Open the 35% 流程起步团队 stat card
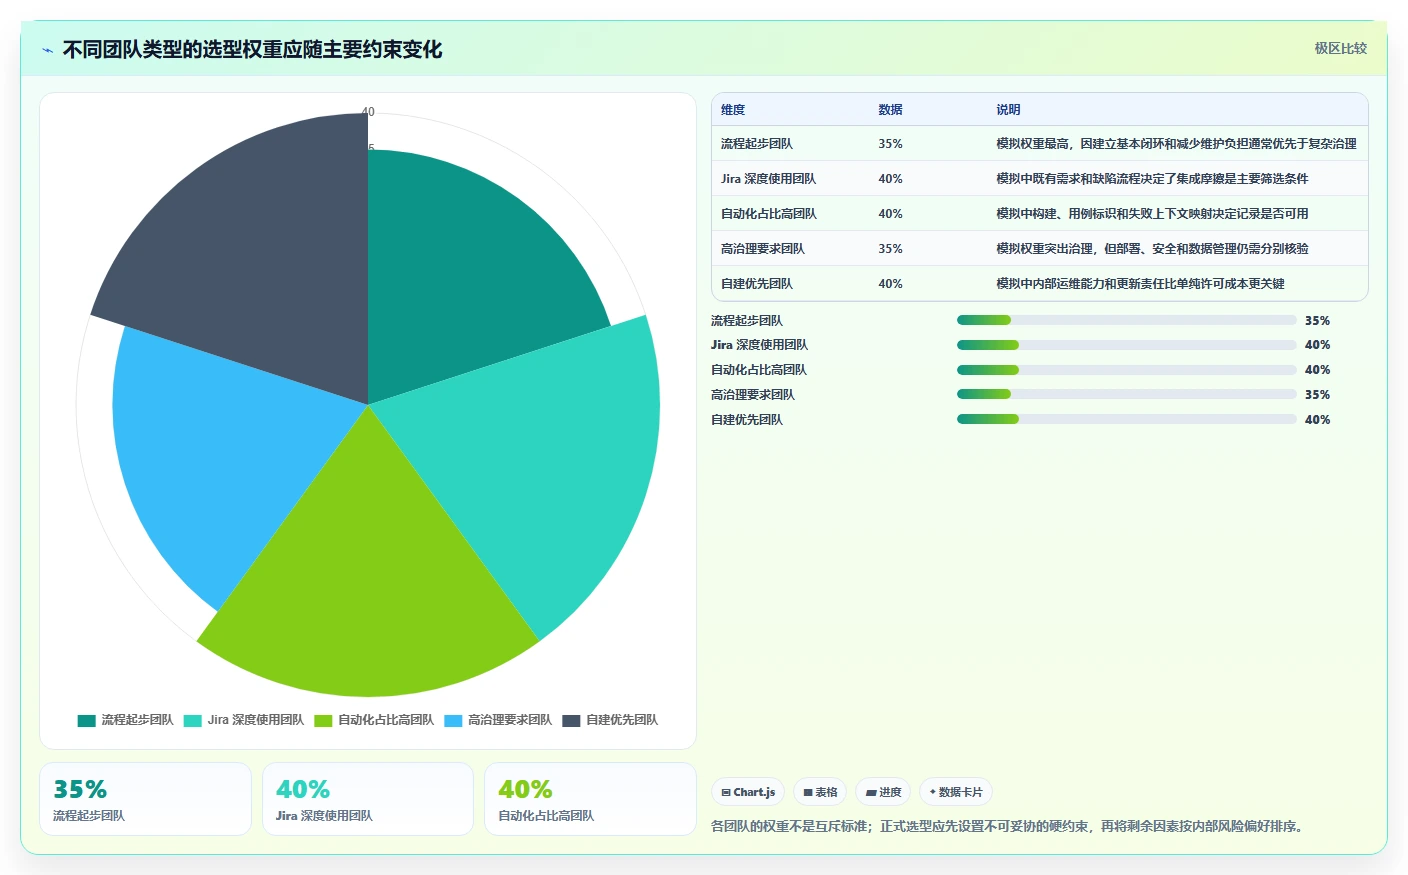Screen dimensions: 1408x875 click(x=145, y=799)
